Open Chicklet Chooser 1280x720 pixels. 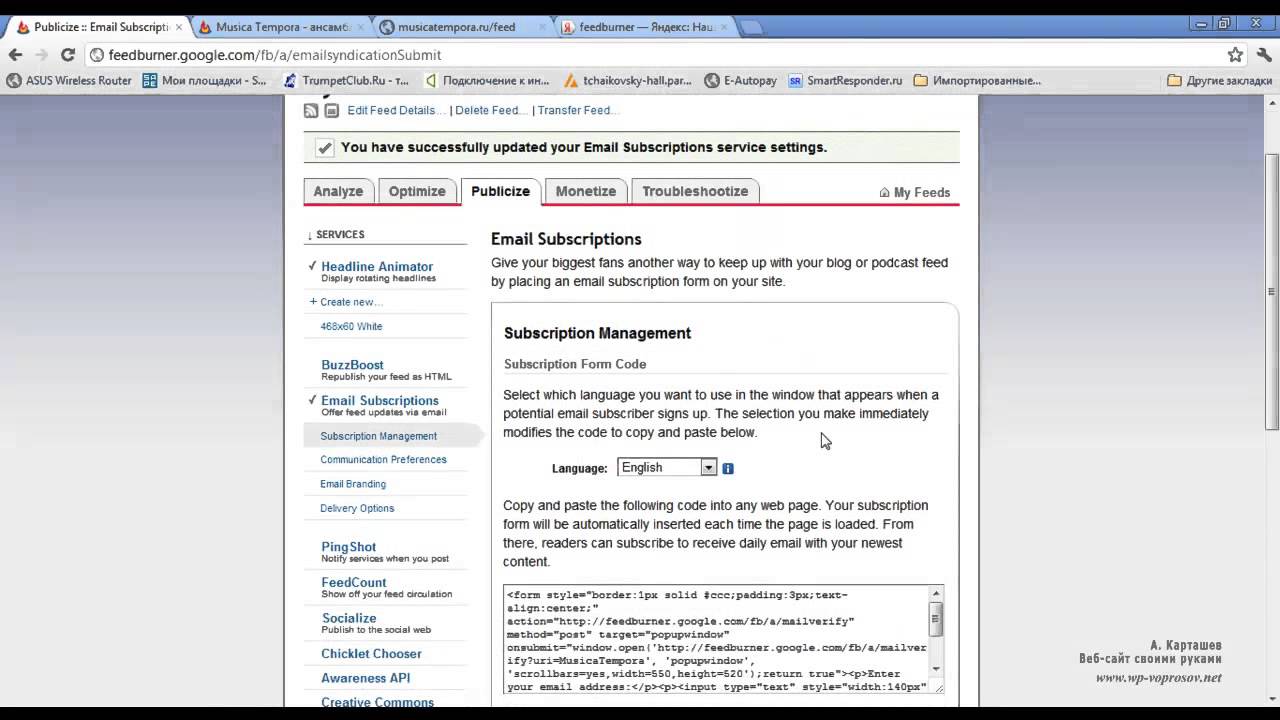point(371,654)
